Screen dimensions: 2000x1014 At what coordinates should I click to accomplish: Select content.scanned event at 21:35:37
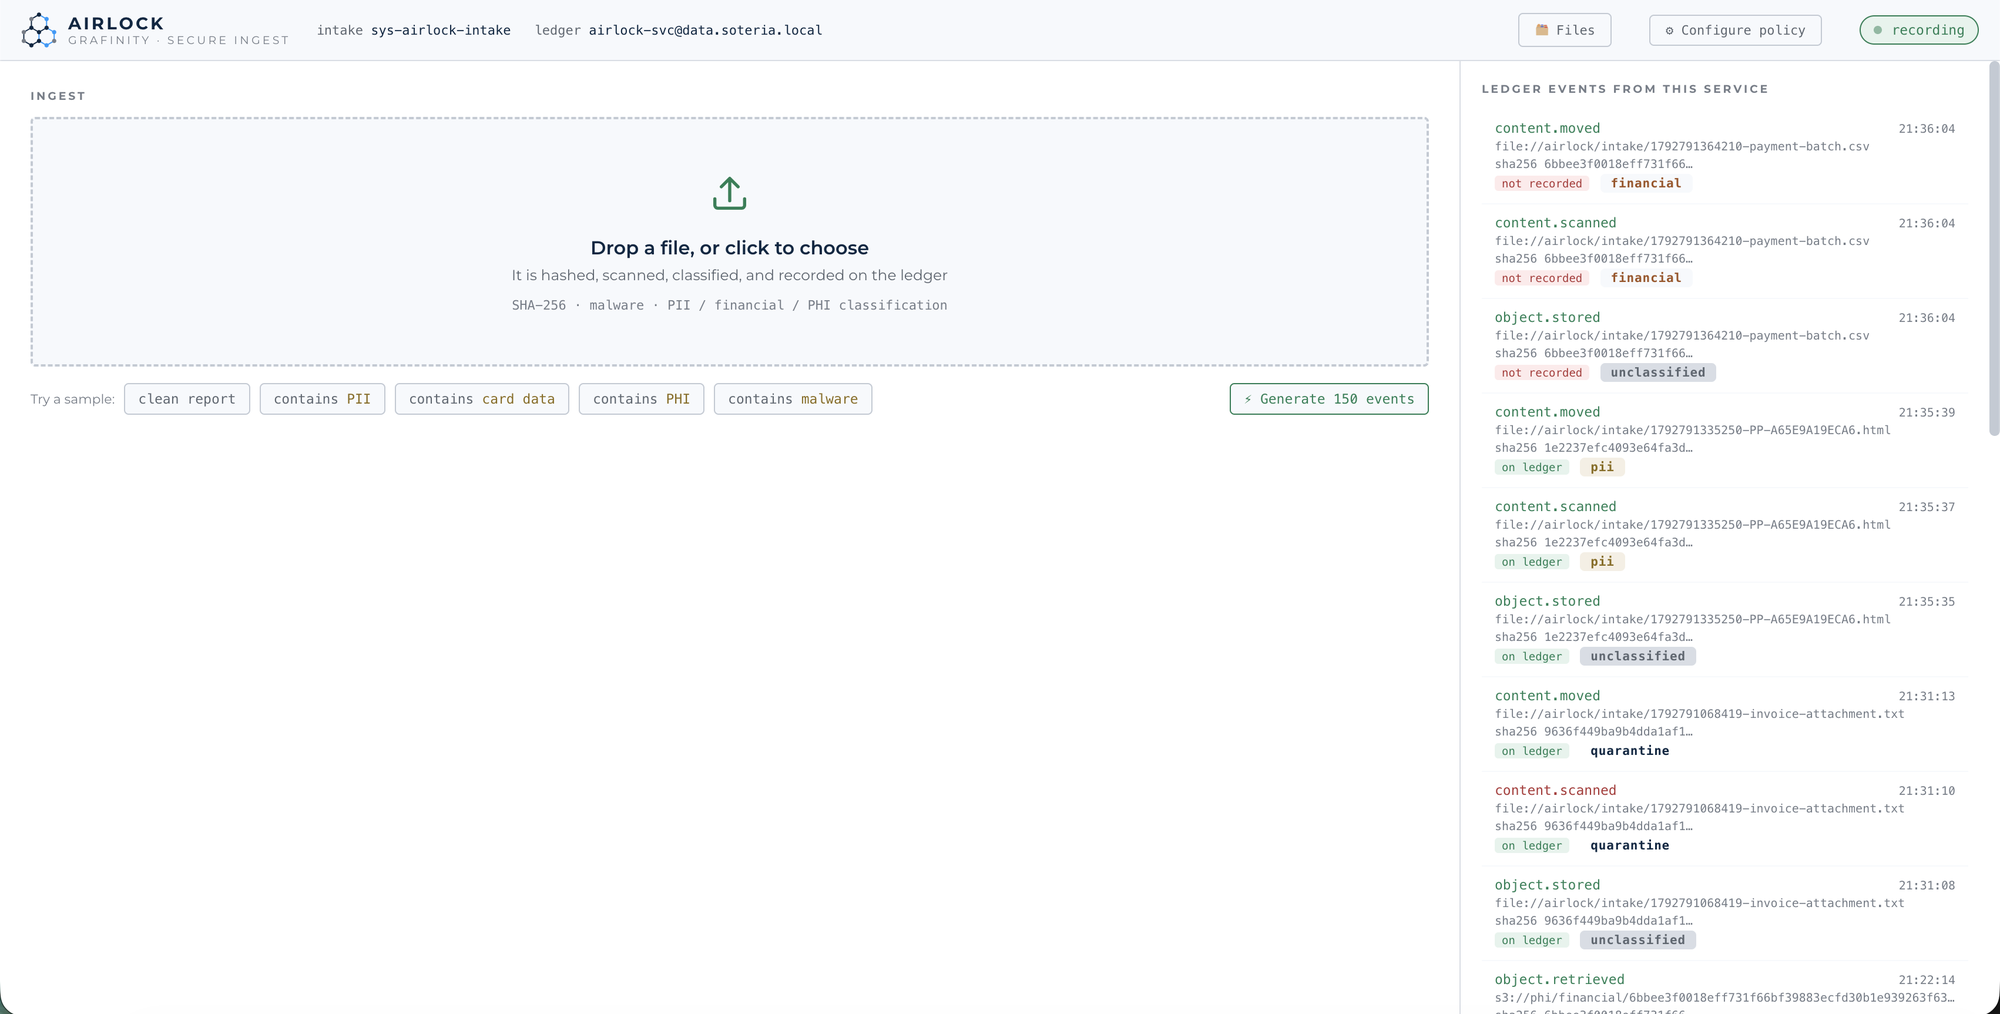[x=1725, y=535]
